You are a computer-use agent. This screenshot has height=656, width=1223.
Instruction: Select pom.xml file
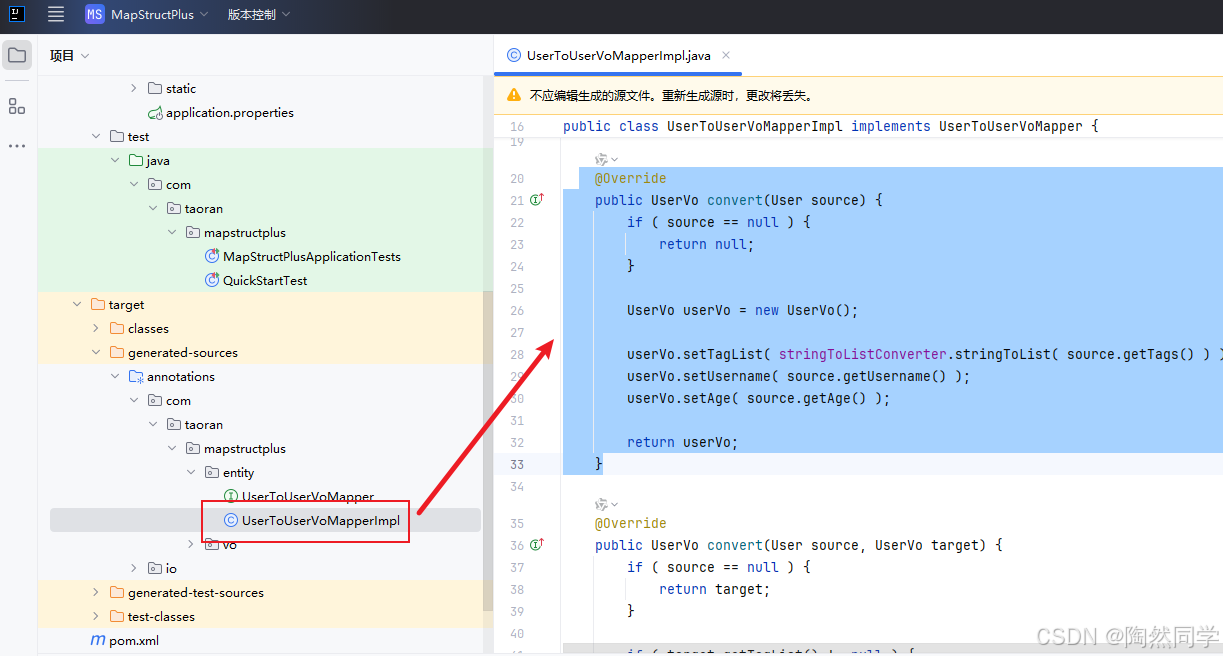click(134, 641)
